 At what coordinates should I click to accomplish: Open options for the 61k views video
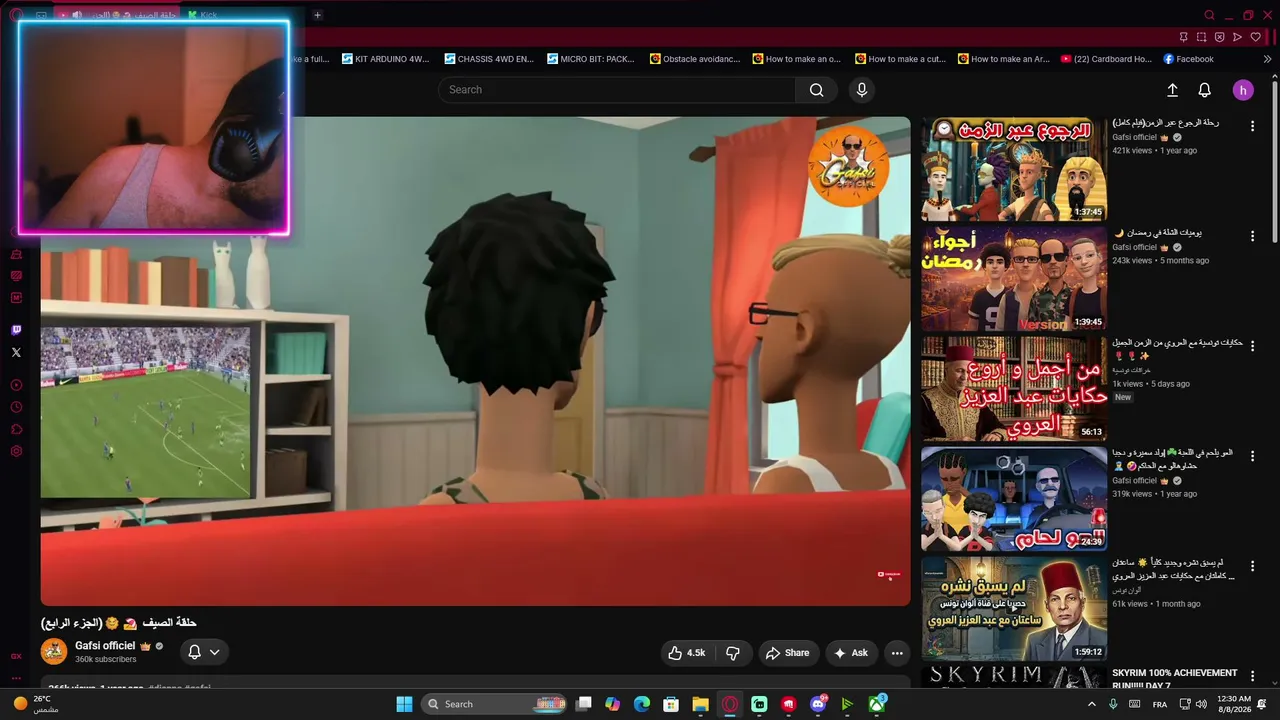pos(1252,566)
